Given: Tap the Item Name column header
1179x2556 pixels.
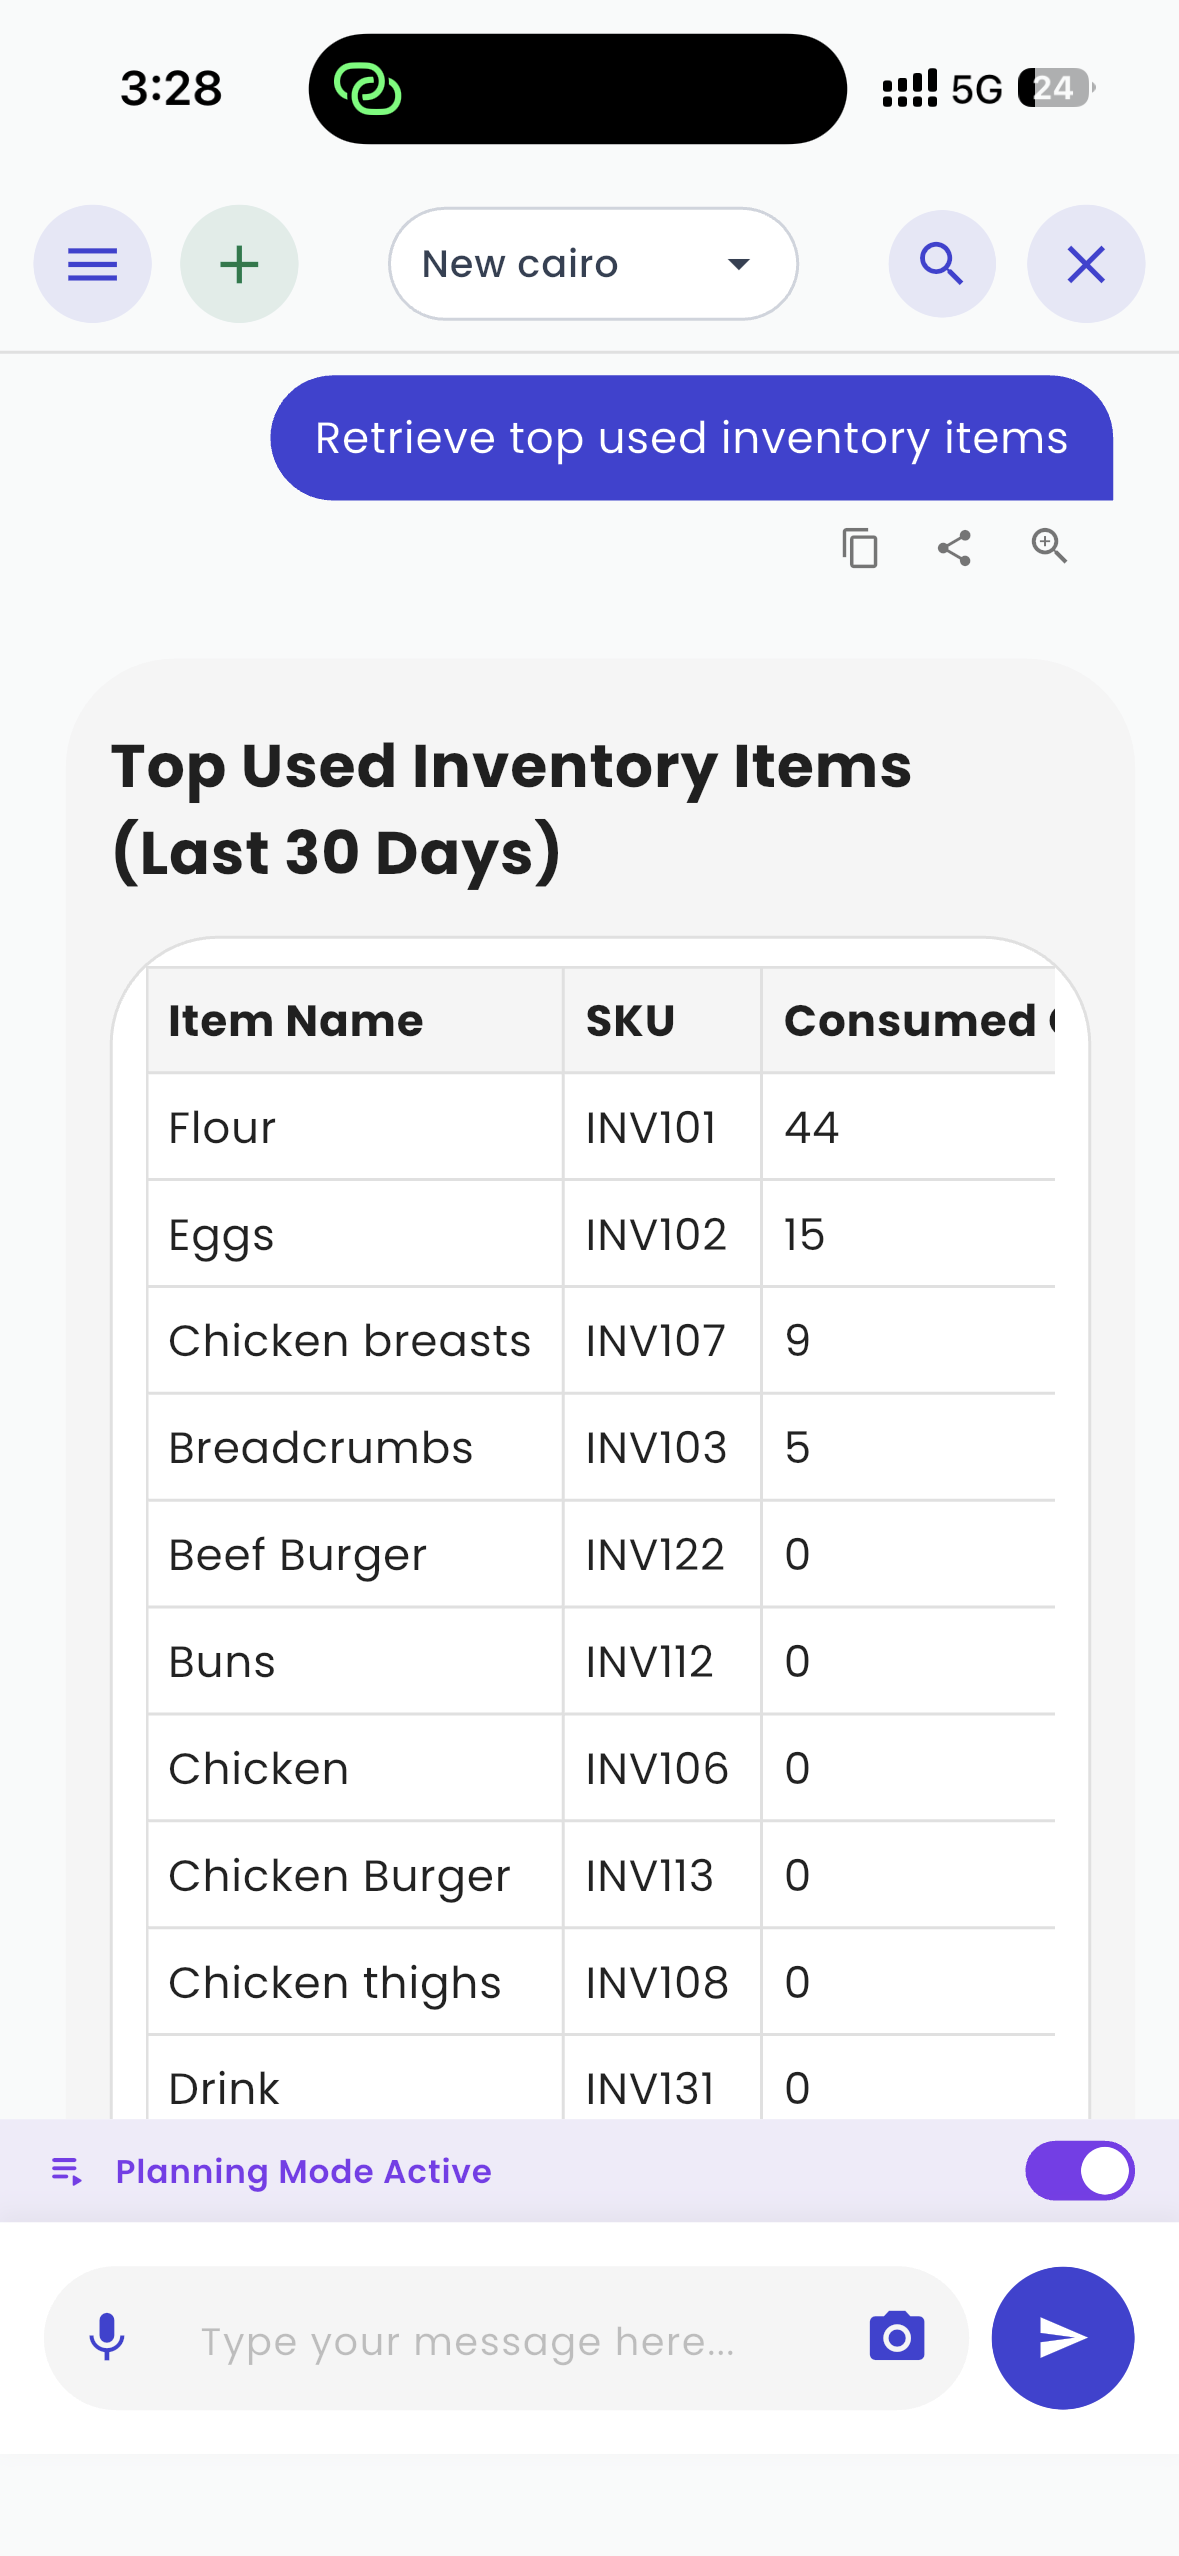Looking at the screenshot, I should 296,1021.
